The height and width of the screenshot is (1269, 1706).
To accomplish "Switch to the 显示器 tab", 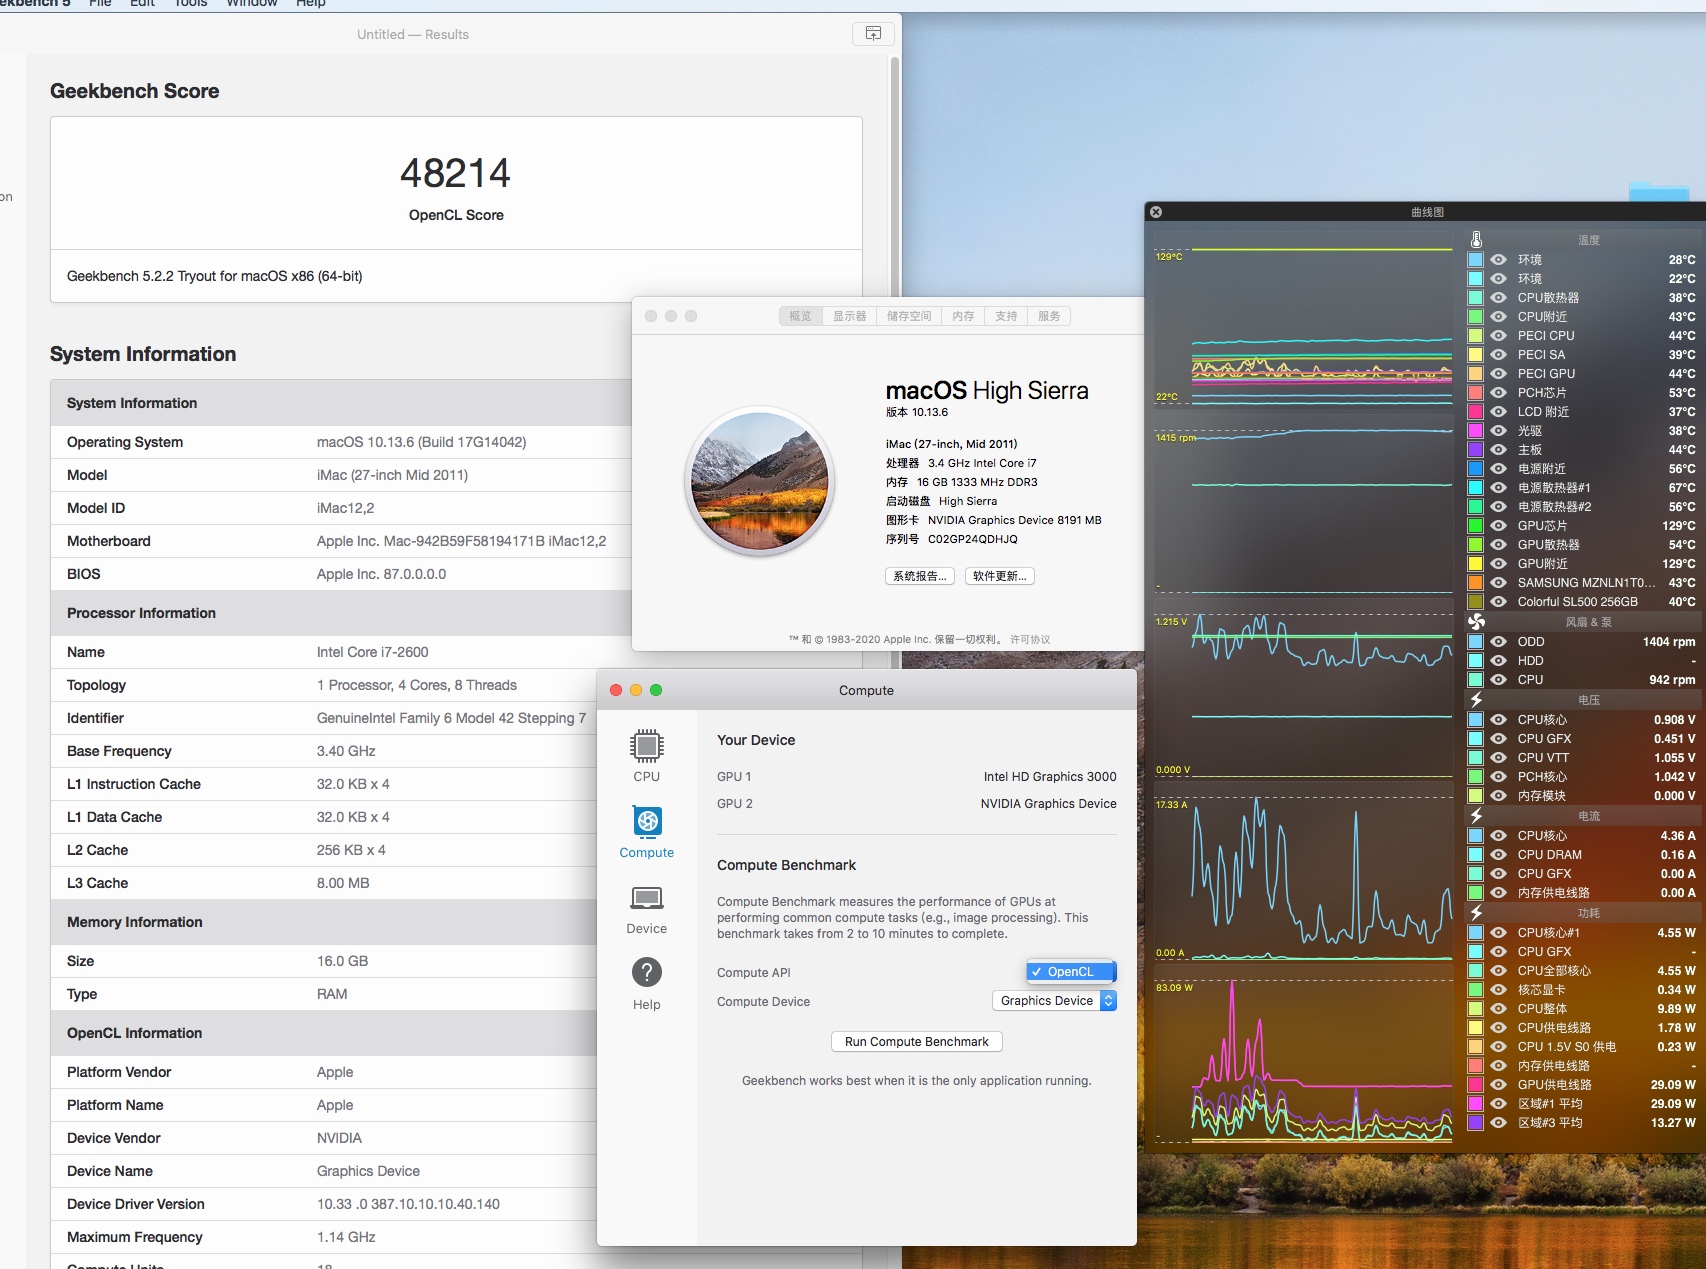I will click(x=849, y=316).
